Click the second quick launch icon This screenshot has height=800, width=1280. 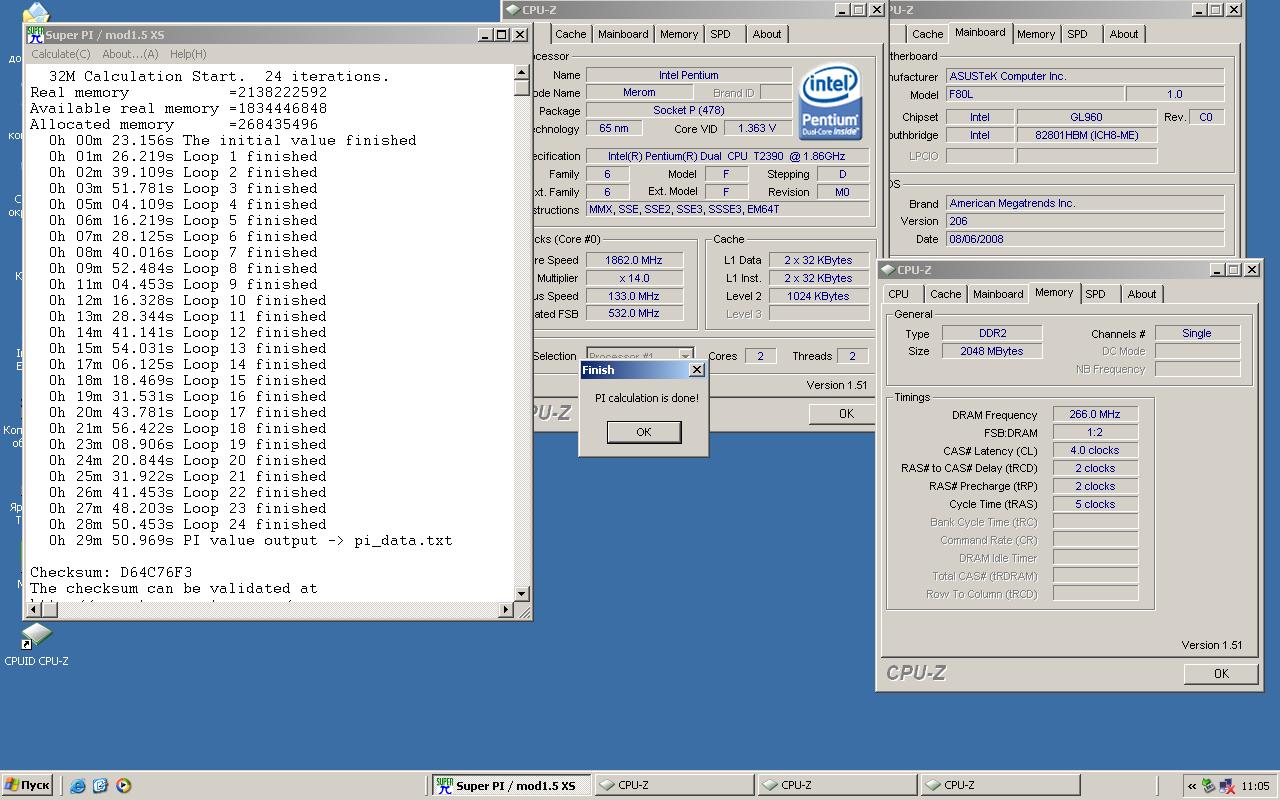(100, 786)
